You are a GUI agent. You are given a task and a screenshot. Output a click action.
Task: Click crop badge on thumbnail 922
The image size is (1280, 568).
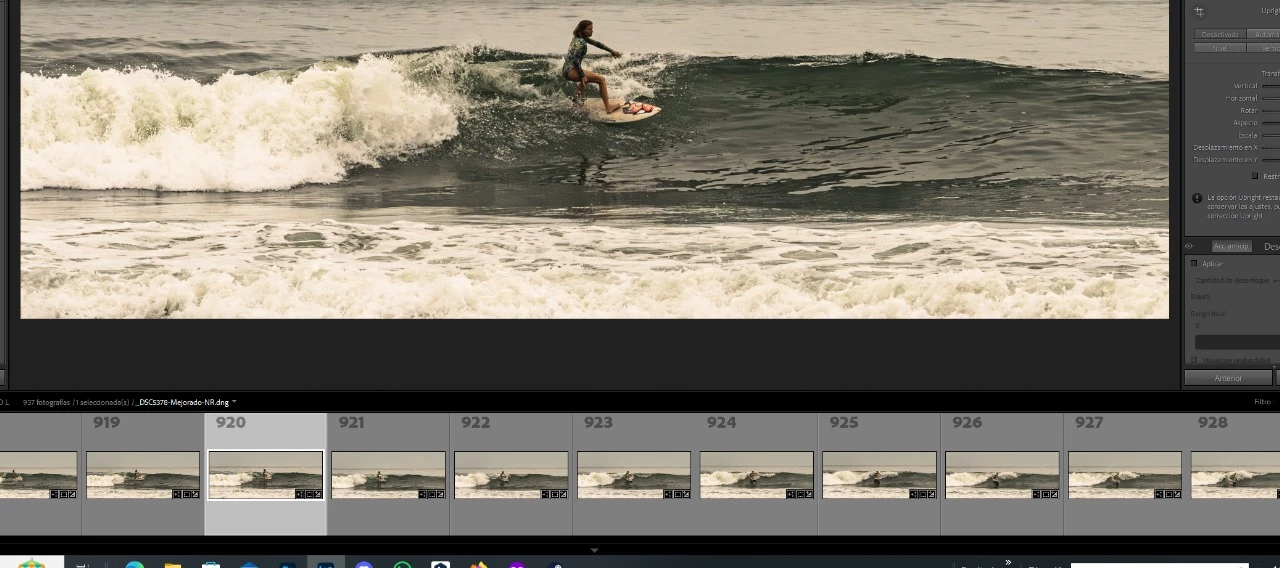coord(555,494)
